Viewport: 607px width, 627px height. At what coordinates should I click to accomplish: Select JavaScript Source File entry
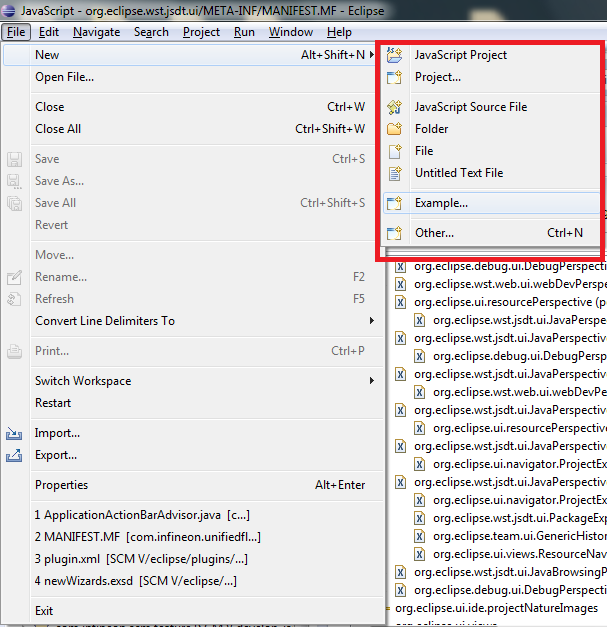tap(491, 107)
